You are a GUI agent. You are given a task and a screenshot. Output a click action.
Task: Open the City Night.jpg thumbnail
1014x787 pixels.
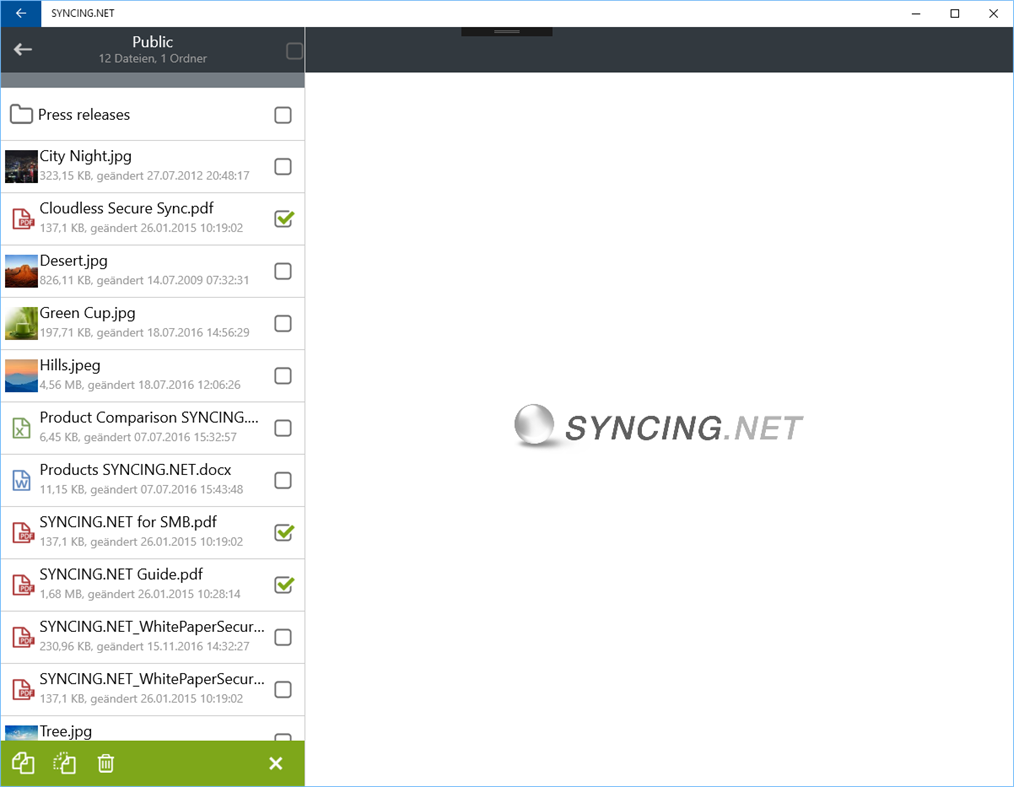click(19, 165)
